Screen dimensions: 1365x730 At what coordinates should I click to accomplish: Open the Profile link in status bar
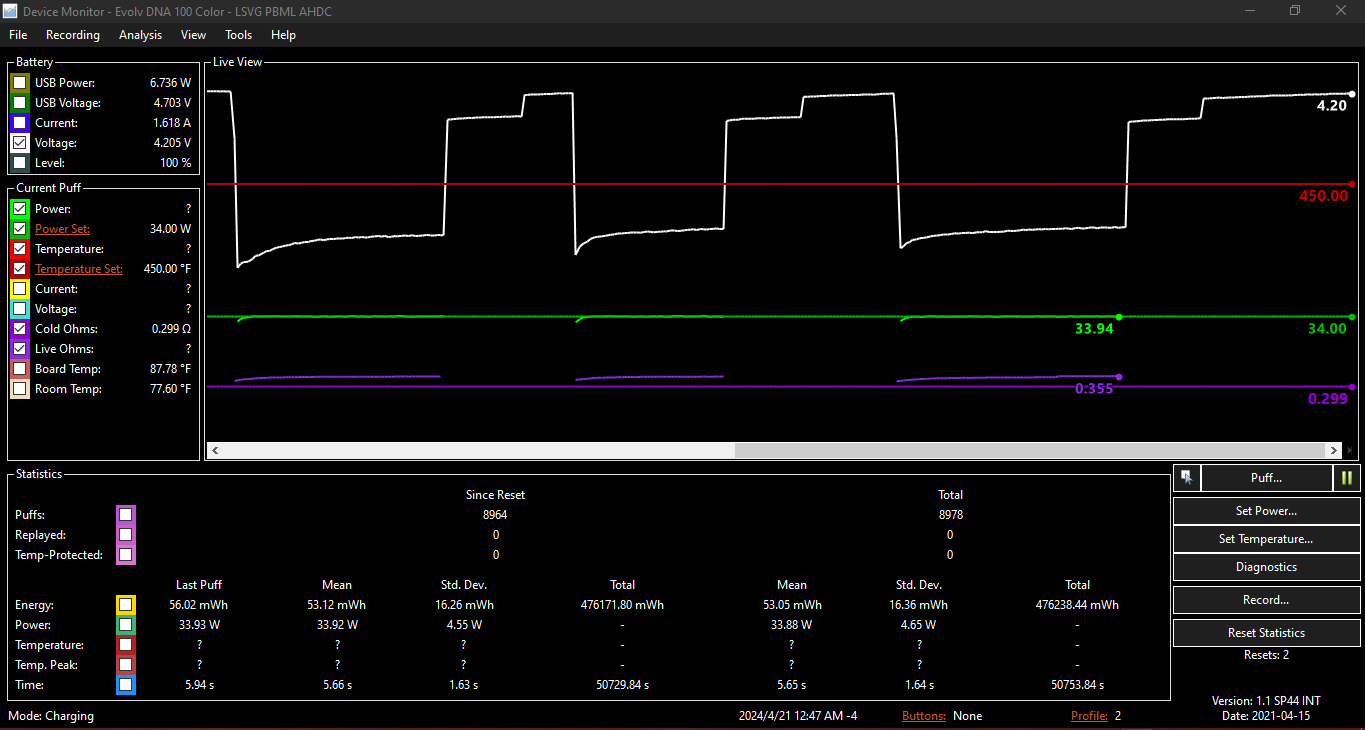[x=1088, y=716]
